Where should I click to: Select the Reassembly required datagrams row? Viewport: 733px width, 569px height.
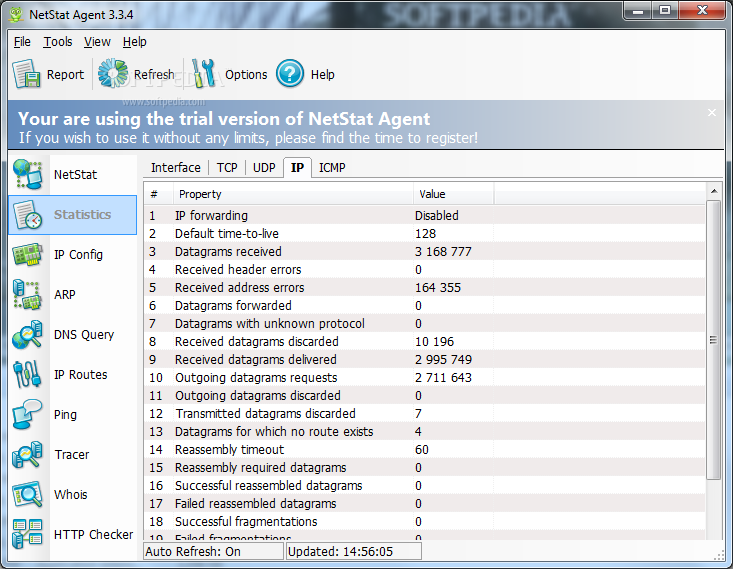tap(424, 467)
